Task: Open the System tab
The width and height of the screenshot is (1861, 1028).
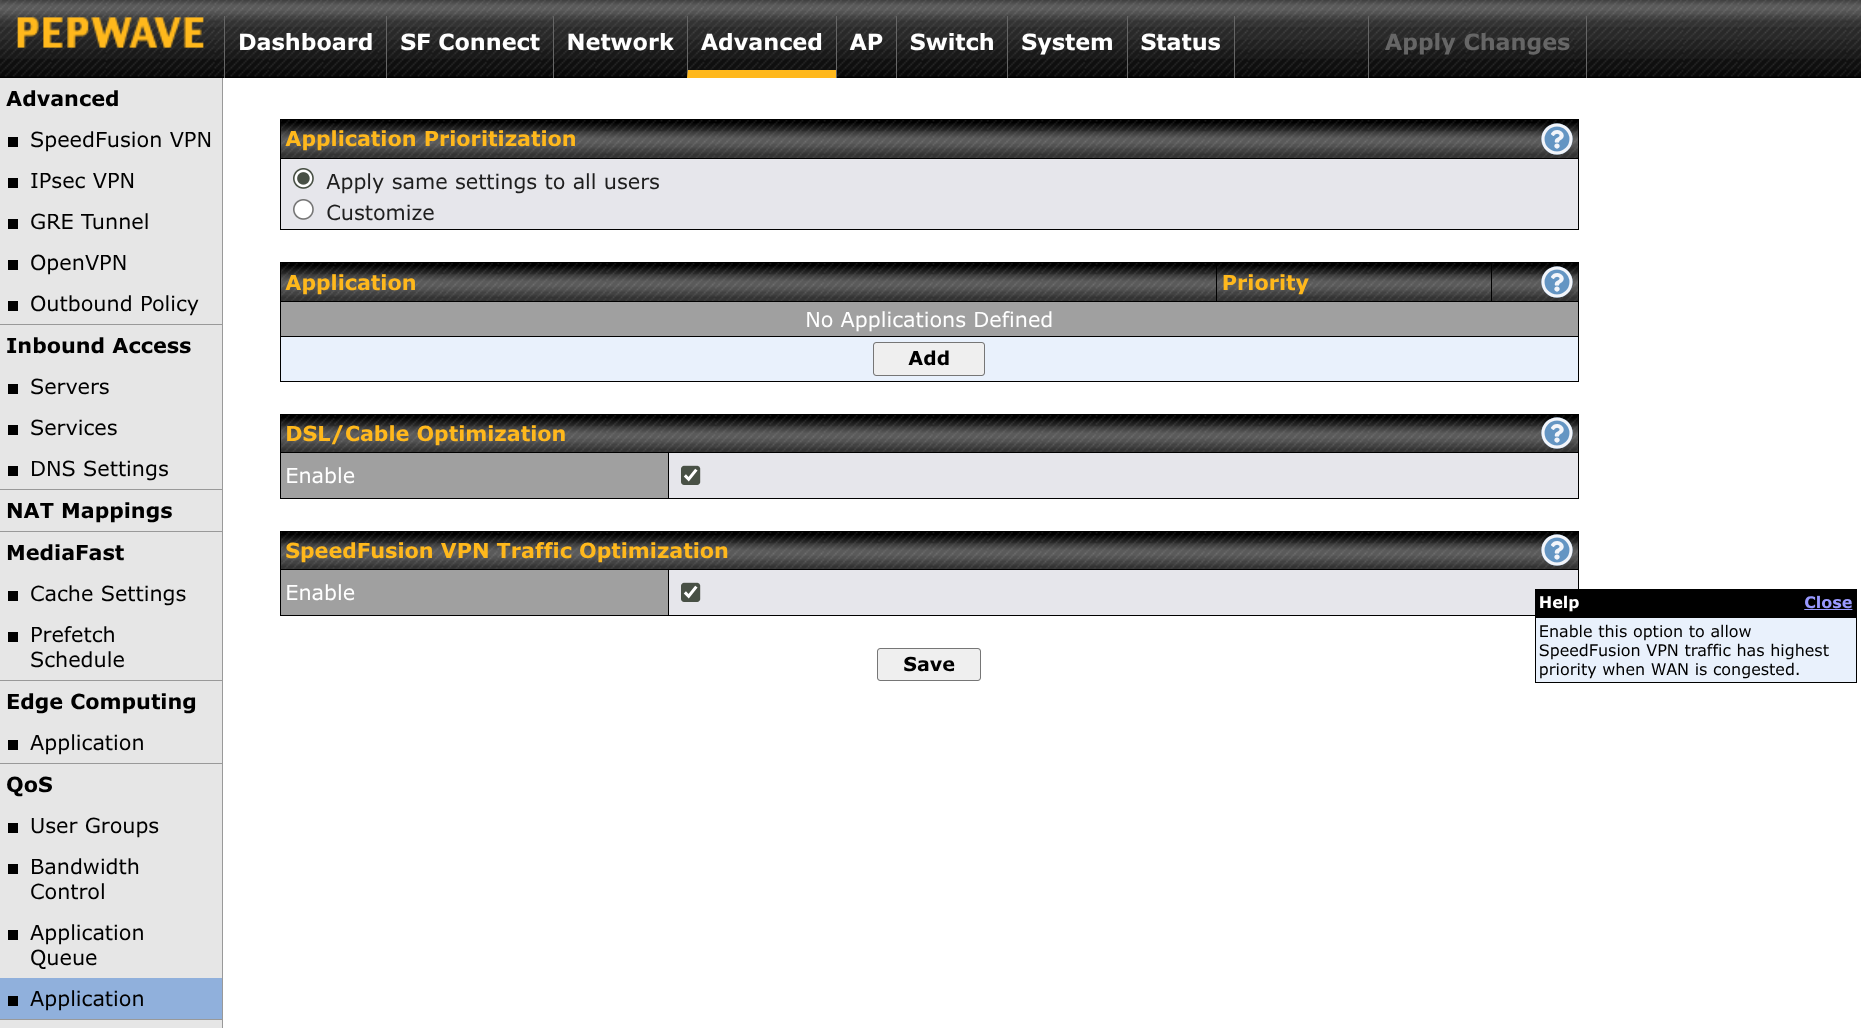Action: pos(1066,42)
